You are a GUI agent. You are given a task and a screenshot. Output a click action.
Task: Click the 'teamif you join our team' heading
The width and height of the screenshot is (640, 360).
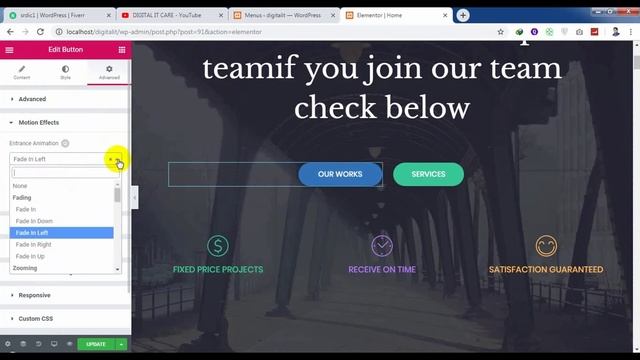(x=382, y=68)
